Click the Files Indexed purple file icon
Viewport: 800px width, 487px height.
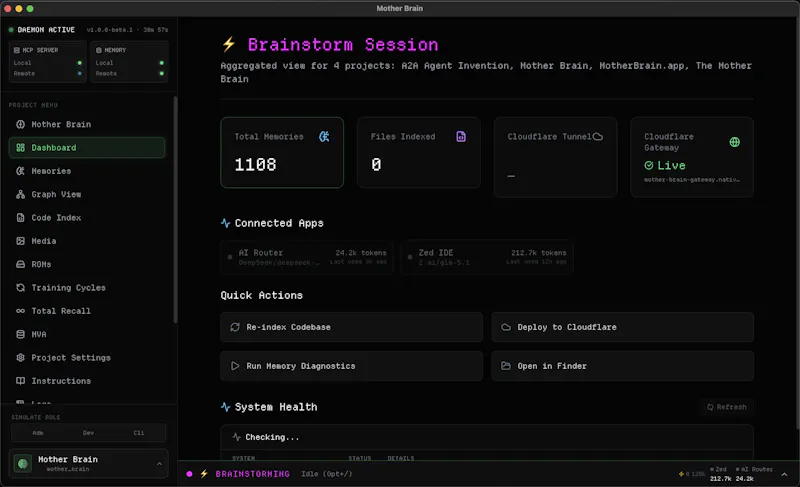[461, 137]
